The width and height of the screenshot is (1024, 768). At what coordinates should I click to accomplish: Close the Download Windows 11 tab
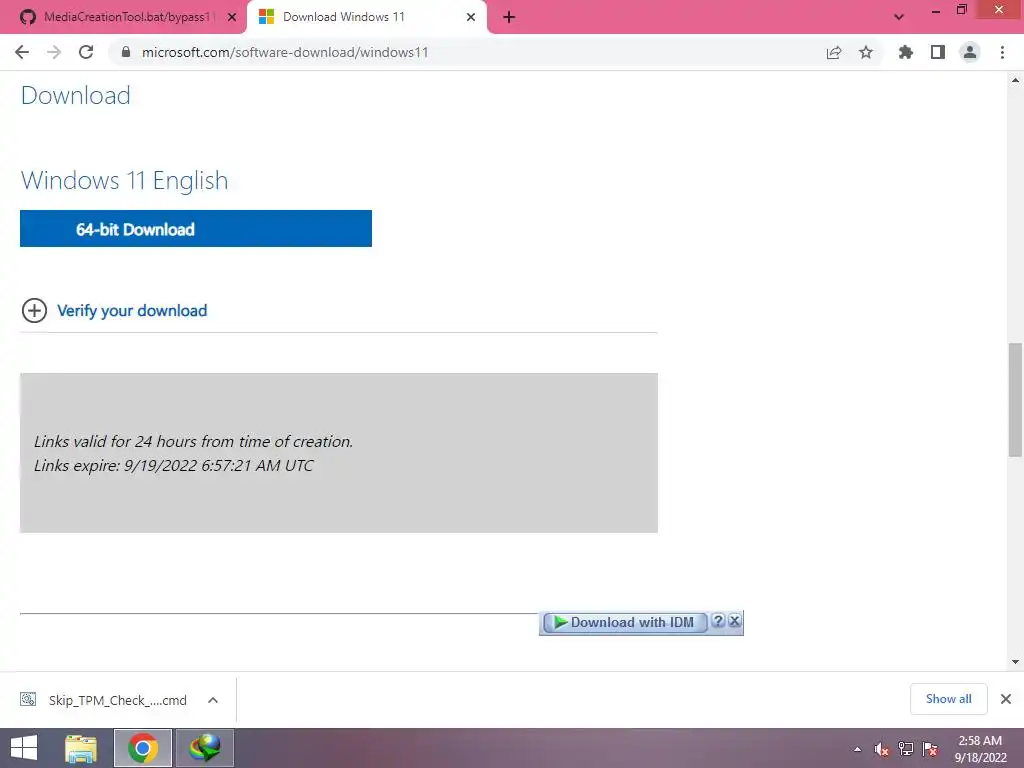471,17
